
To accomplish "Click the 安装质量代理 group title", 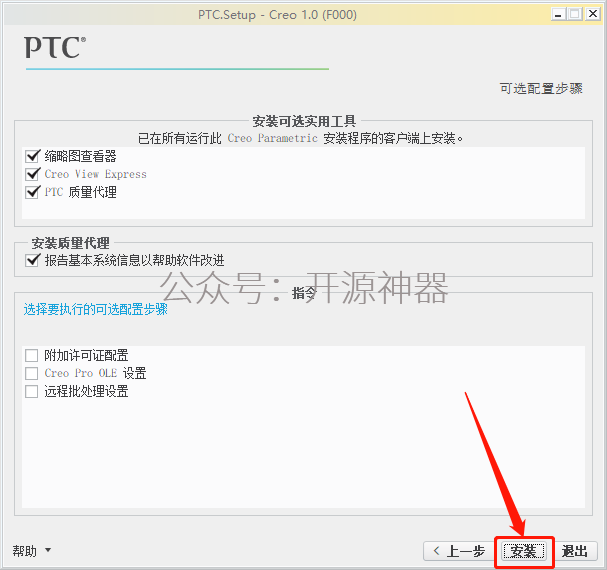I will pos(70,243).
